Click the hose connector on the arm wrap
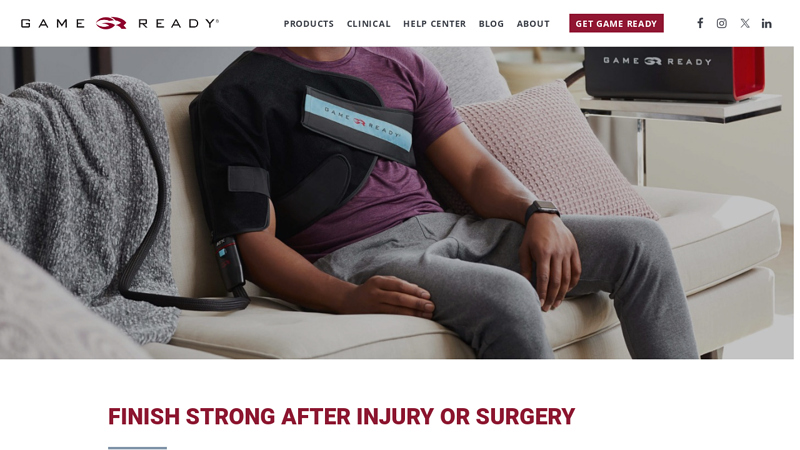 pyautogui.click(x=229, y=263)
